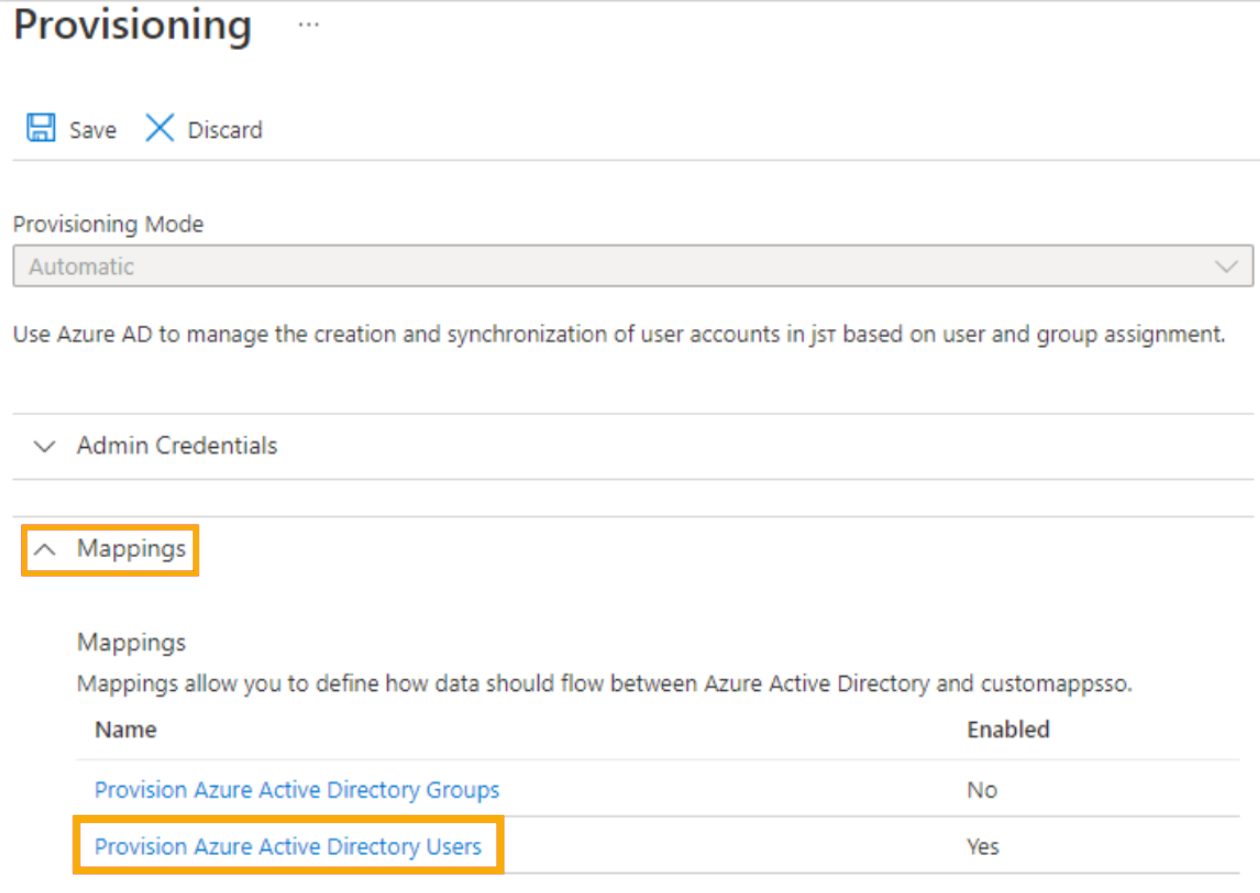Open Provision Azure Active Directory Users

pos(288,847)
